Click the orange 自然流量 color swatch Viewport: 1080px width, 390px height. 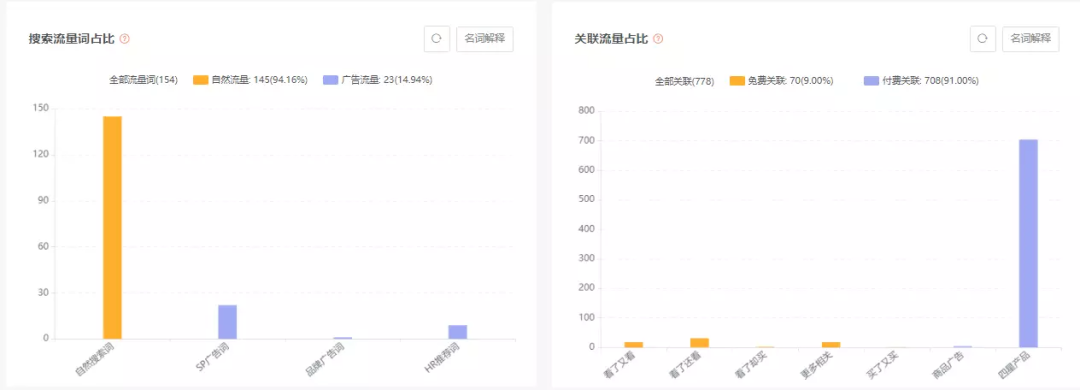(x=200, y=80)
